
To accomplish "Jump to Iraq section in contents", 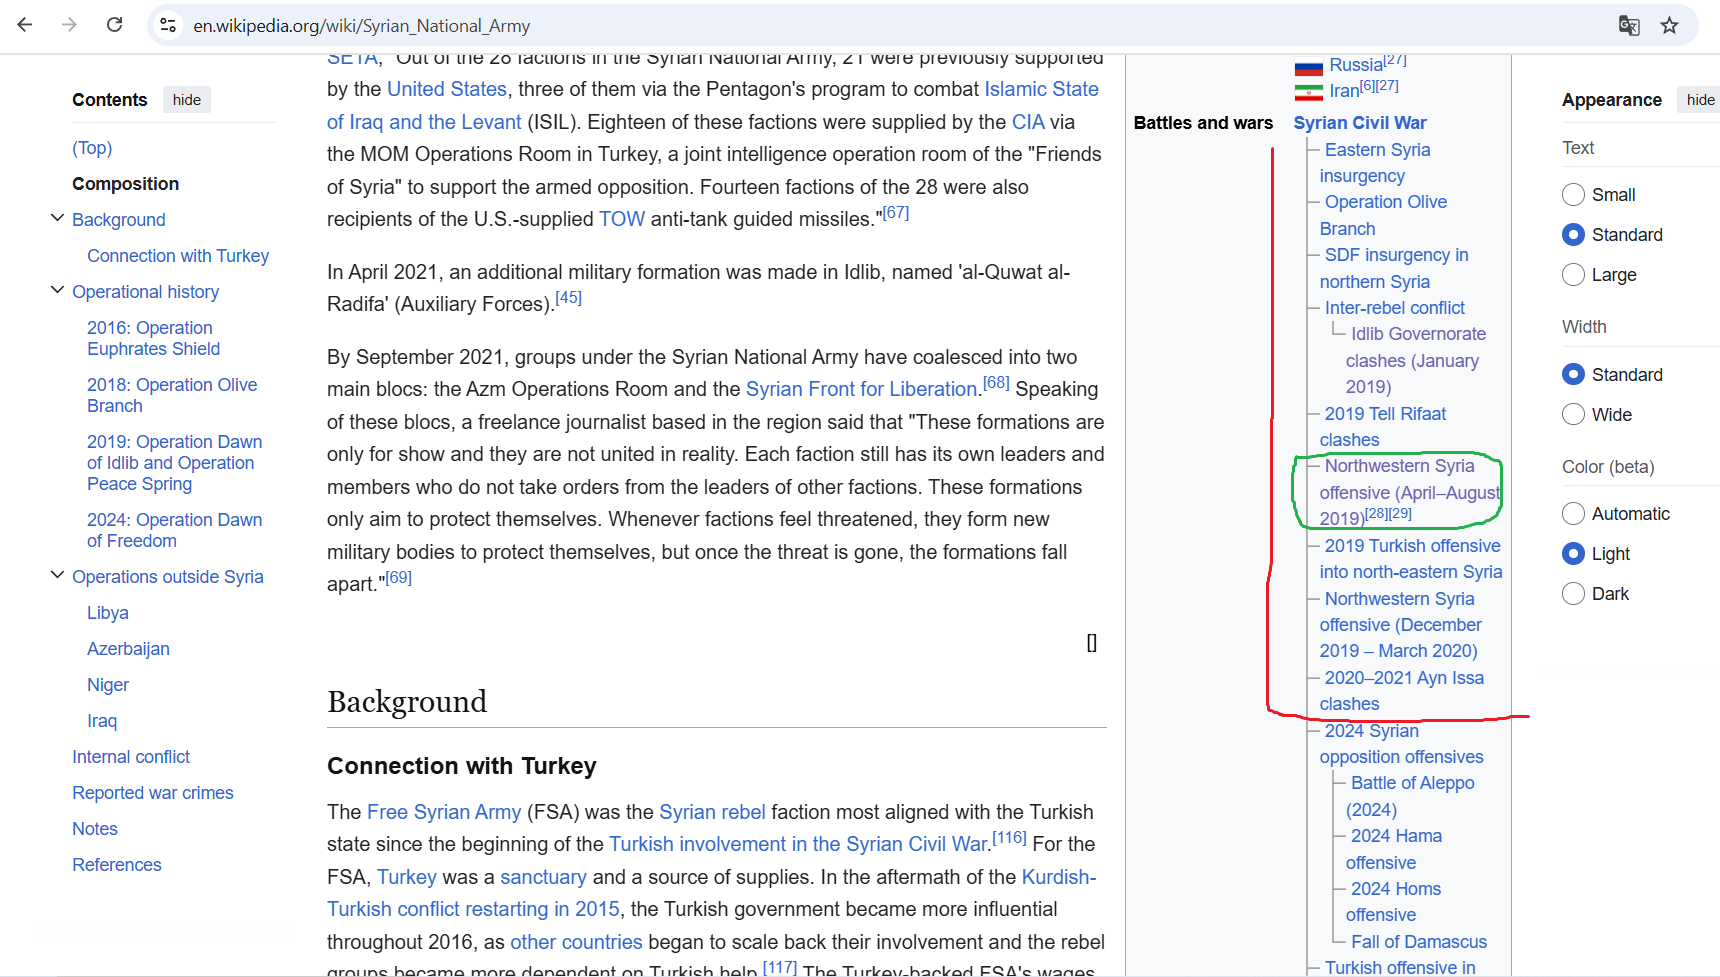I will point(102,721).
